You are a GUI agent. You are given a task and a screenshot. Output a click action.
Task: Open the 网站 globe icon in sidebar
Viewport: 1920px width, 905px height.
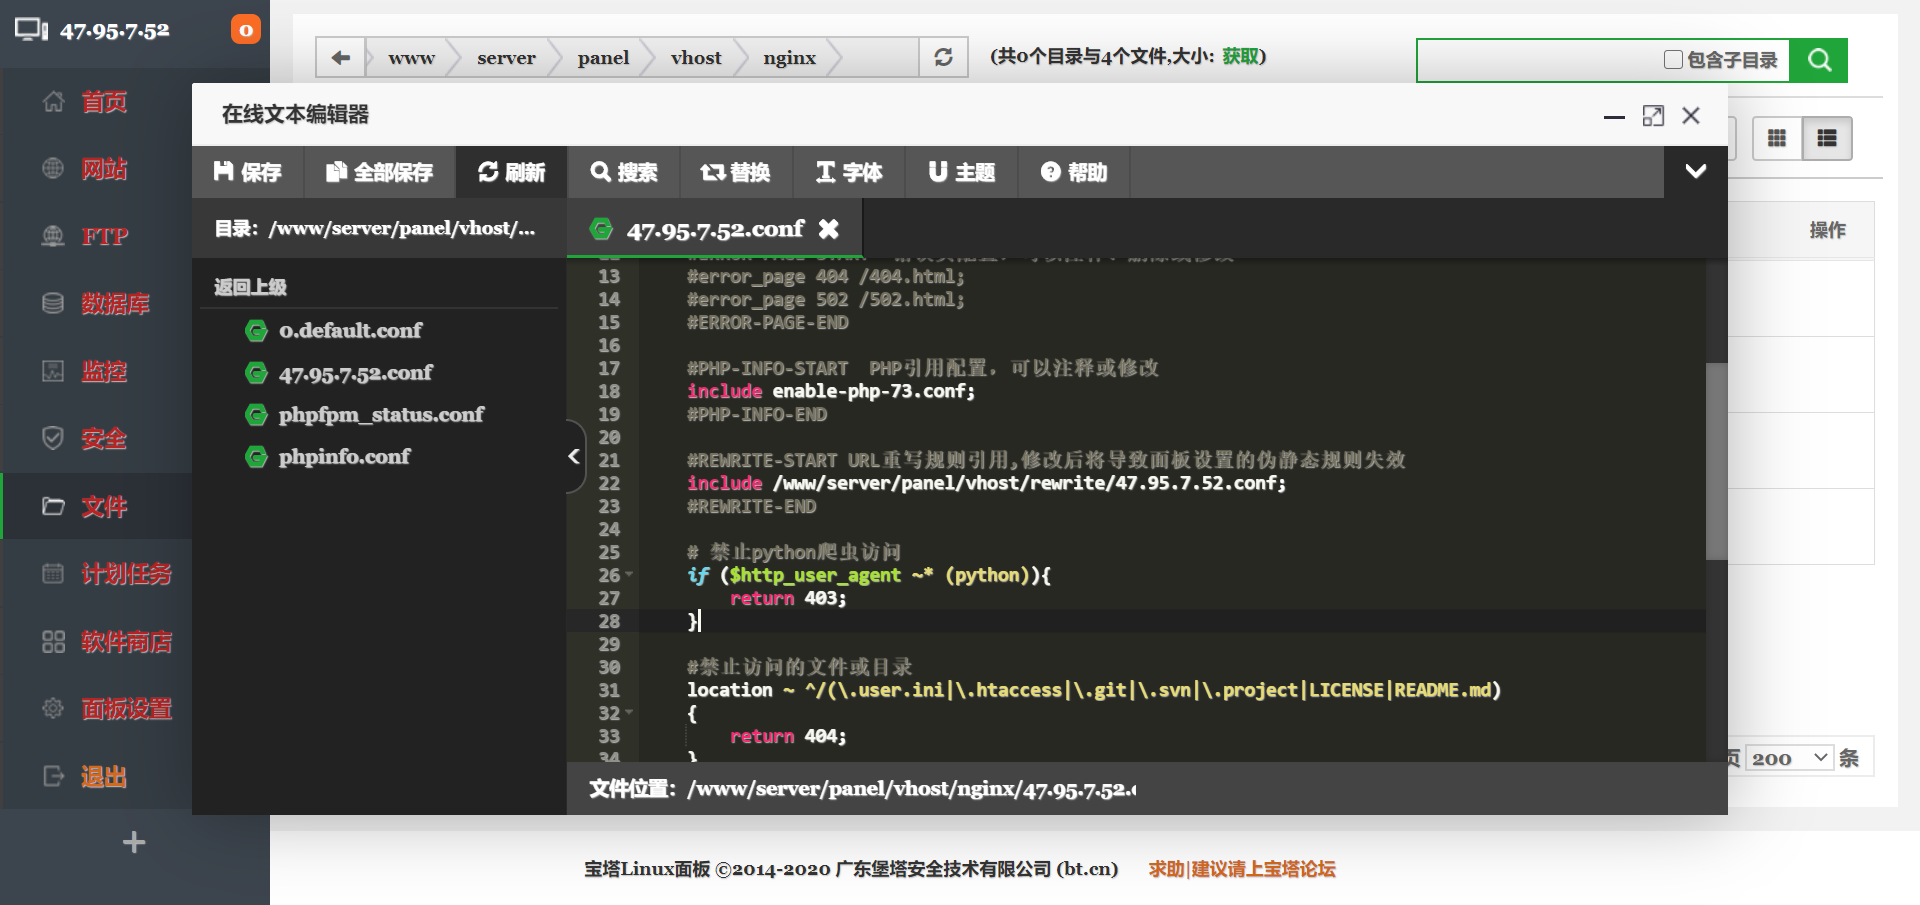coord(53,168)
